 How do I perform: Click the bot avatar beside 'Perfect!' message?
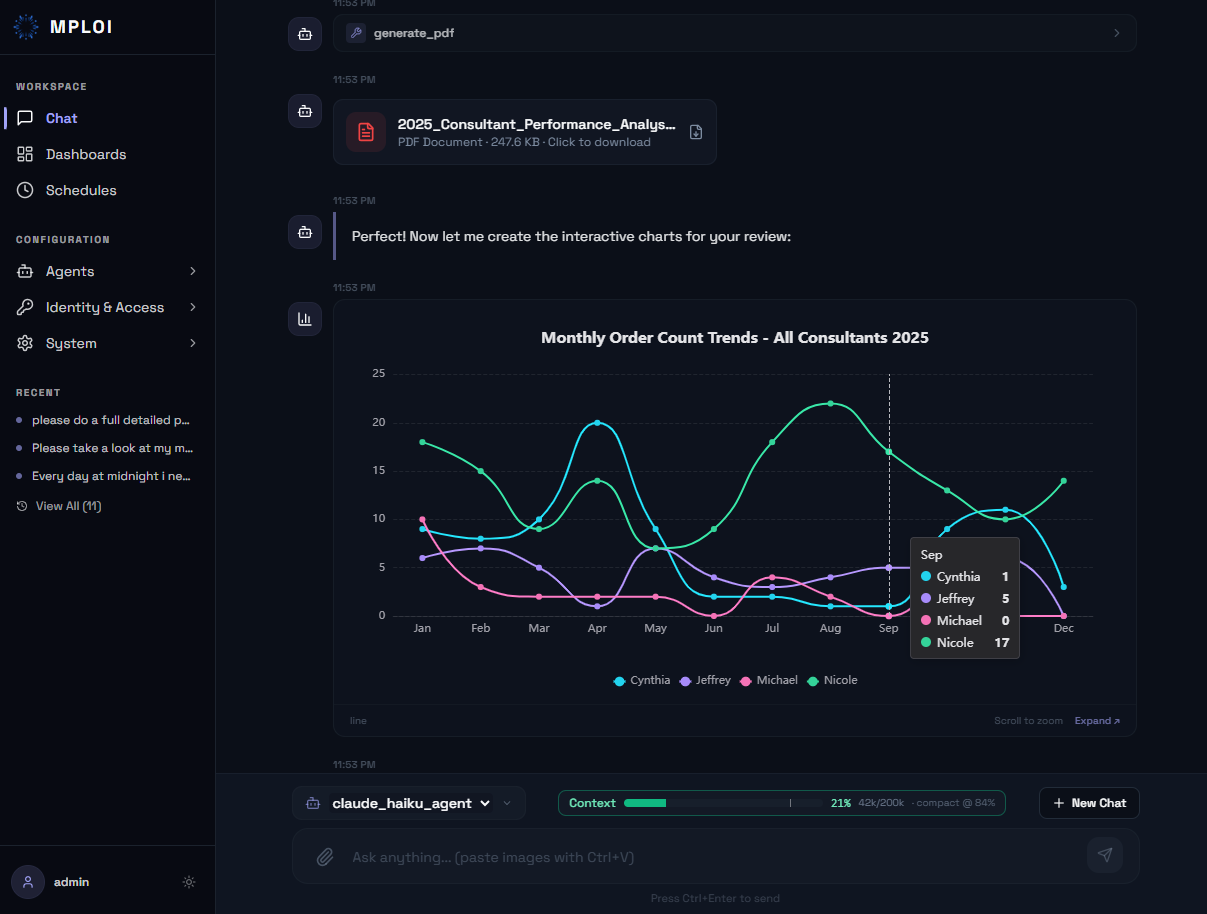point(305,232)
